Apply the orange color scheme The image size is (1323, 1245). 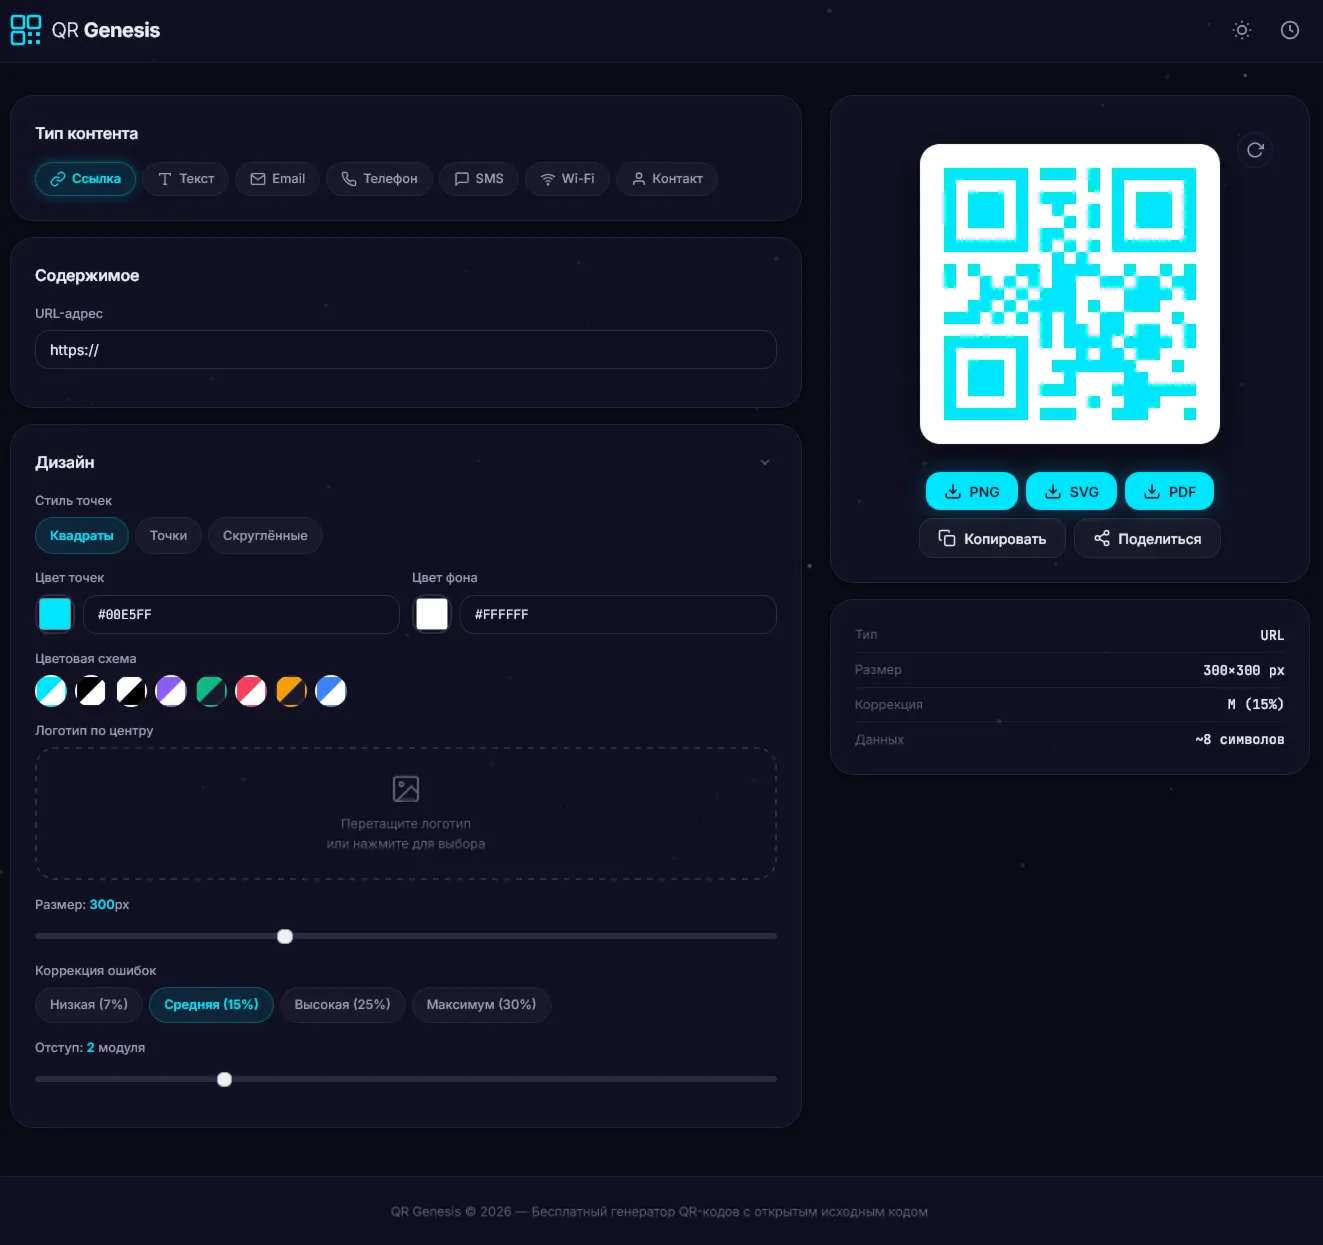click(291, 691)
